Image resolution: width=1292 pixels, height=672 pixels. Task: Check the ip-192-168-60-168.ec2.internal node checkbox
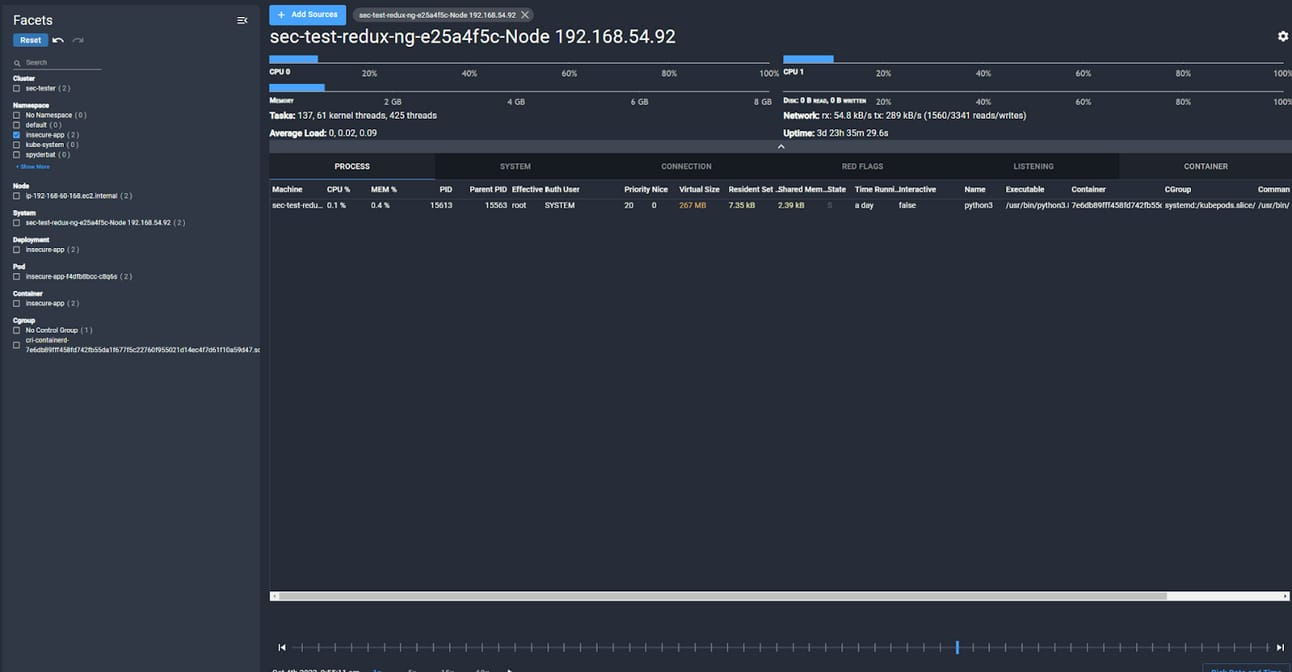click(17, 196)
